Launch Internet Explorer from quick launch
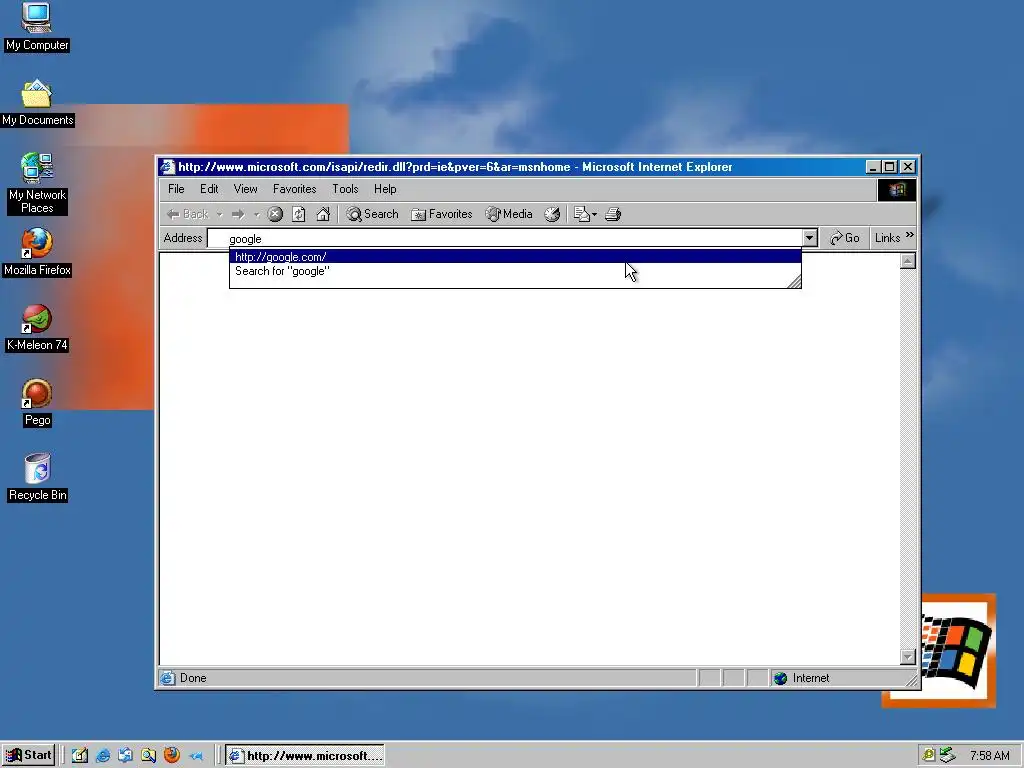Viewport: 1024px width, 768px height. [103, 756]
